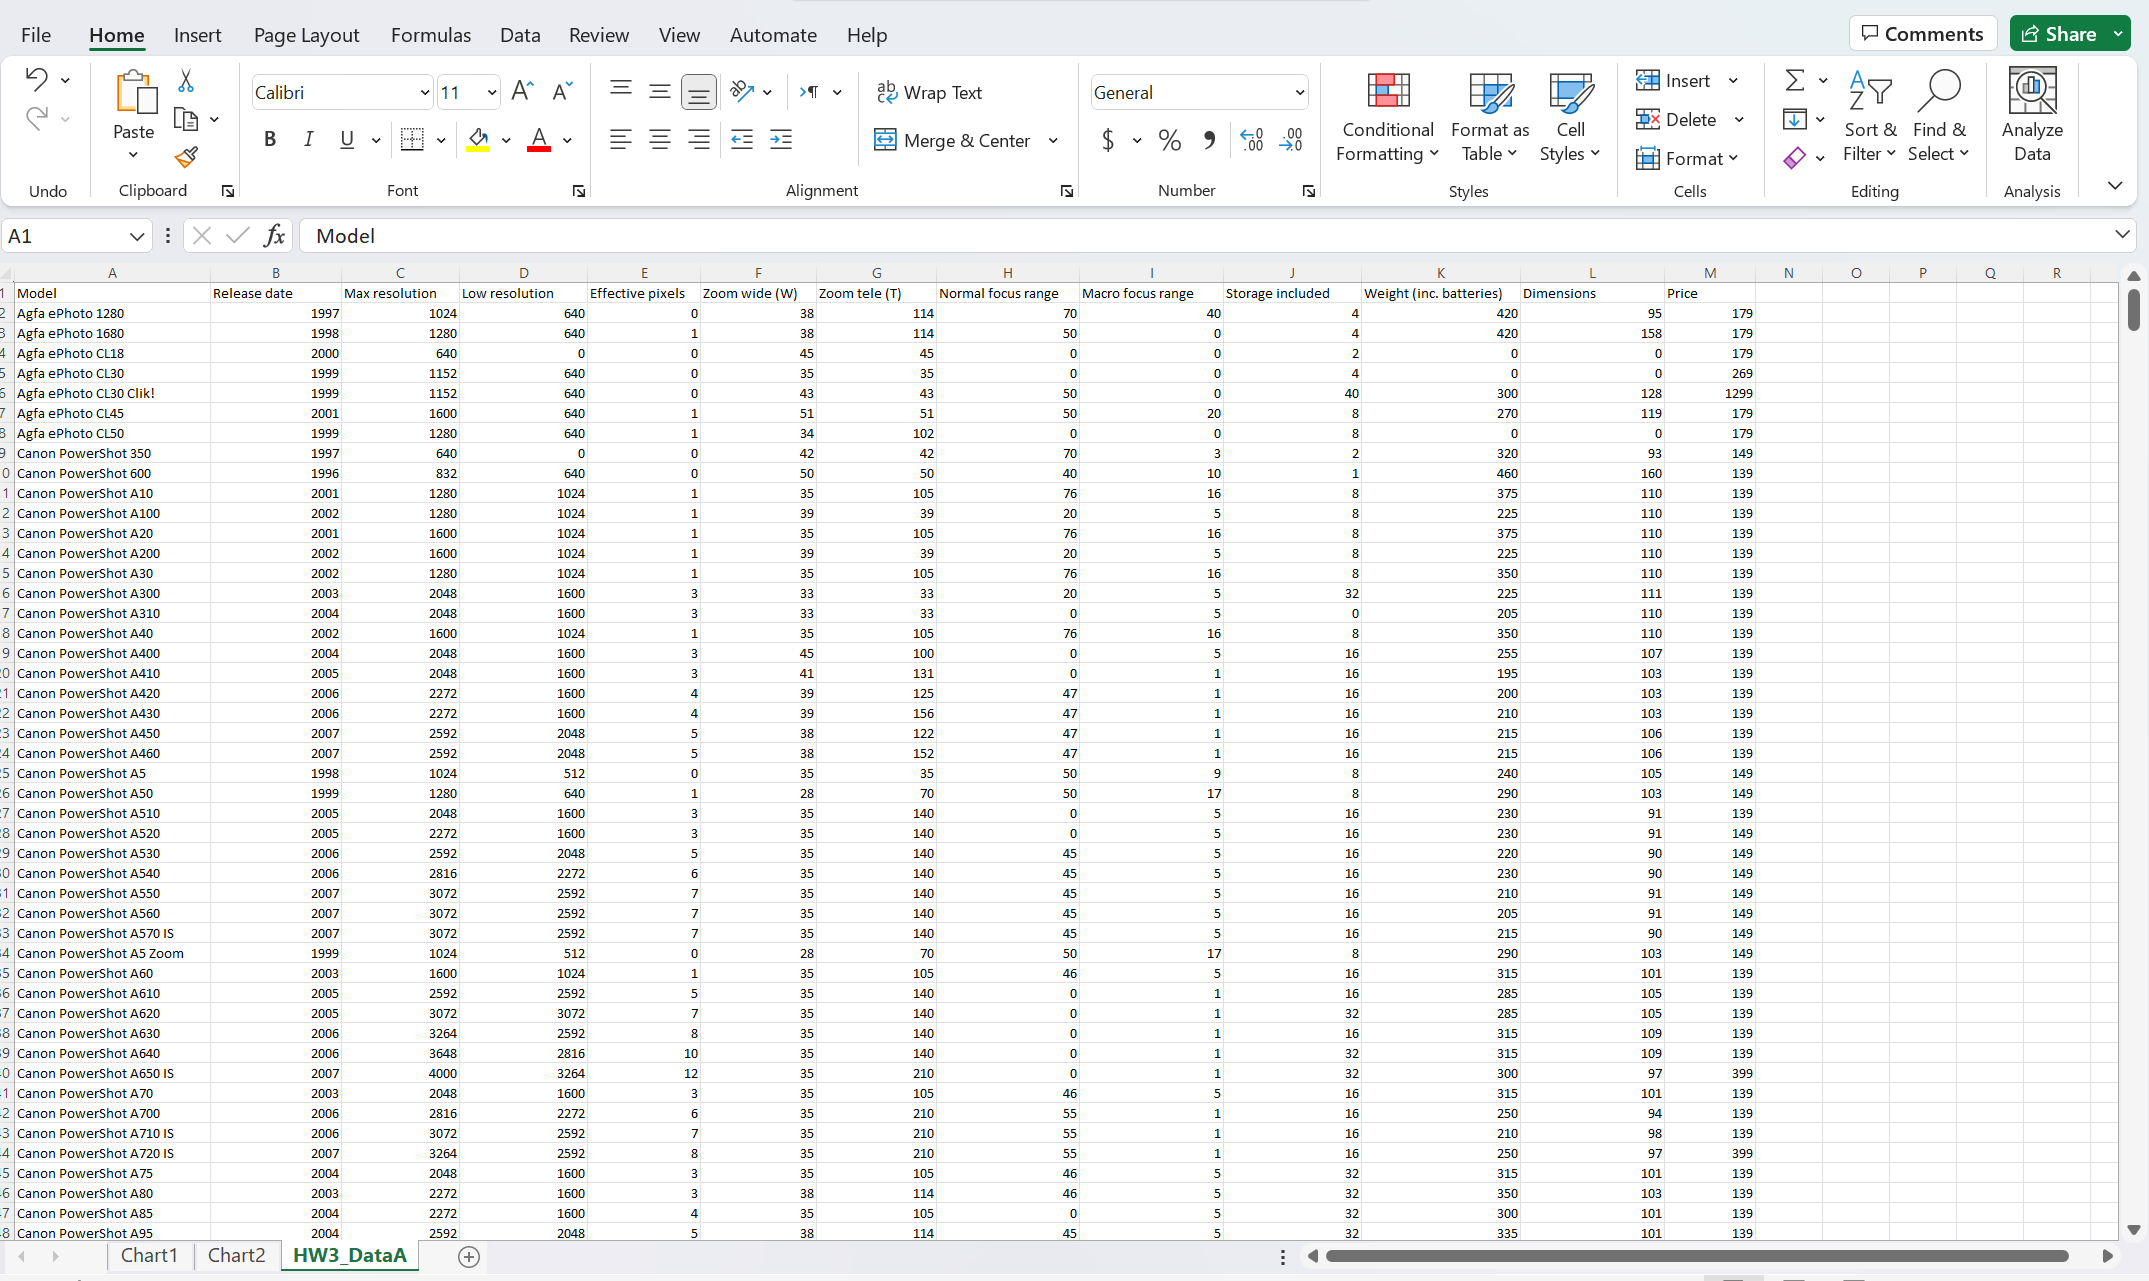Open Cell Styles gallery
The image size is (2149, 1281).
point(1571,116)
